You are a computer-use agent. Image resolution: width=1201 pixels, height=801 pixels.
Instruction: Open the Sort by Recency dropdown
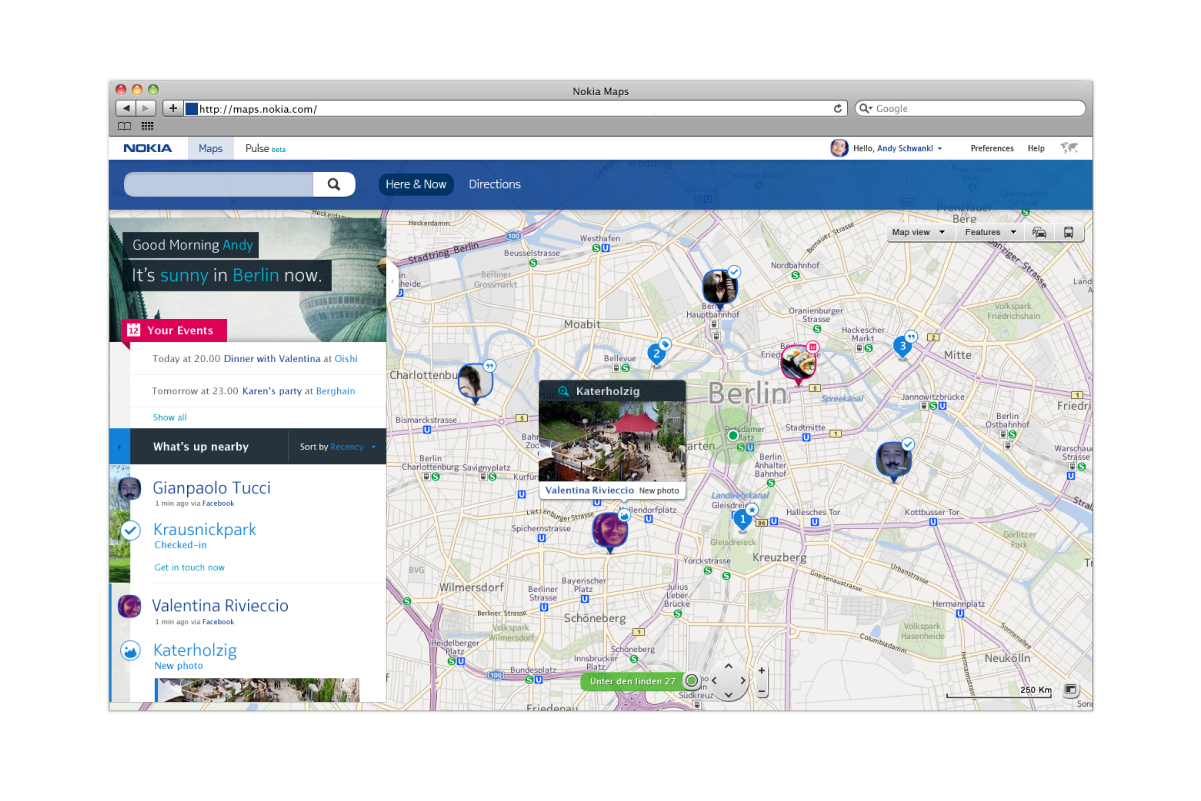(x=338, y=447)
